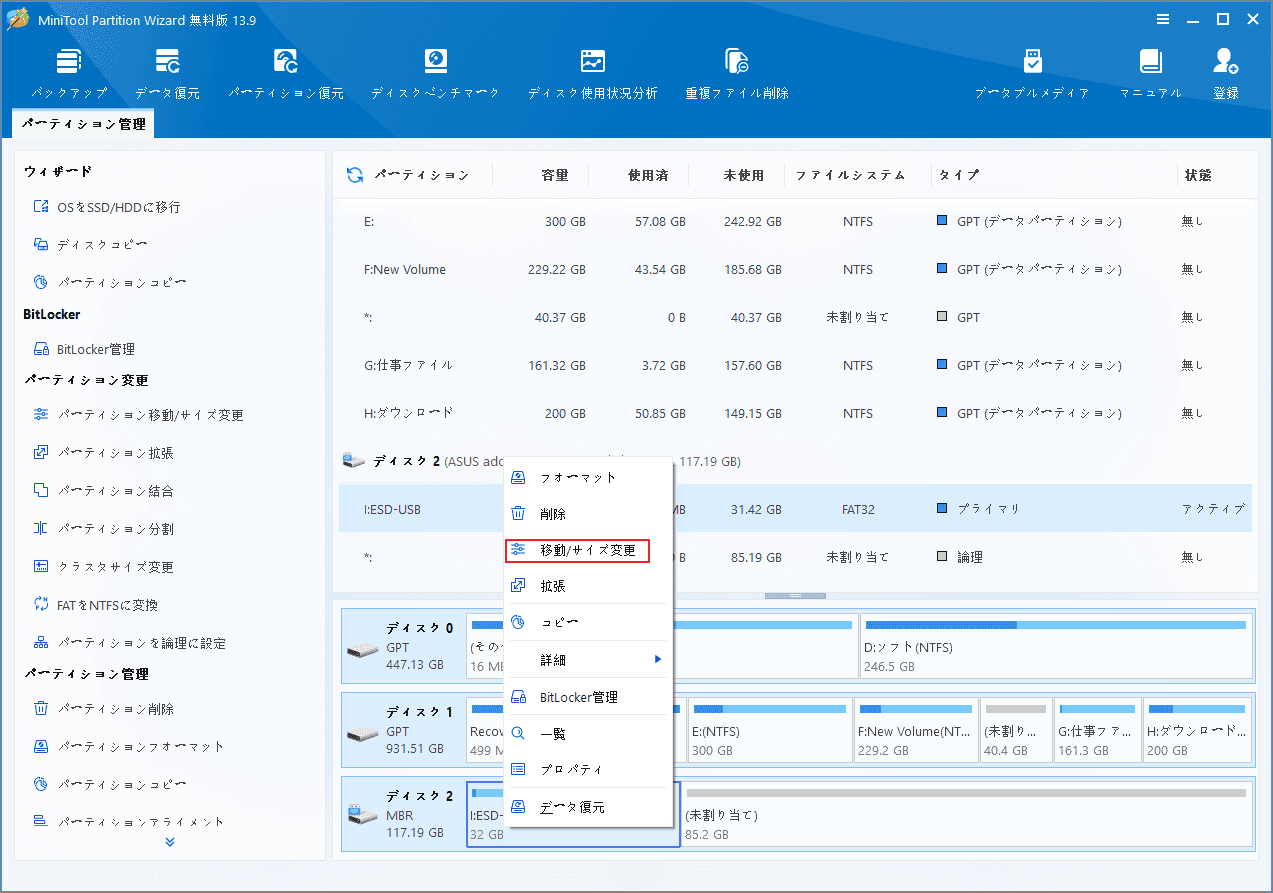Screen dimensions: 1273x893
Task: Choose フォーマット in the context menu
Action: point(589,477)
